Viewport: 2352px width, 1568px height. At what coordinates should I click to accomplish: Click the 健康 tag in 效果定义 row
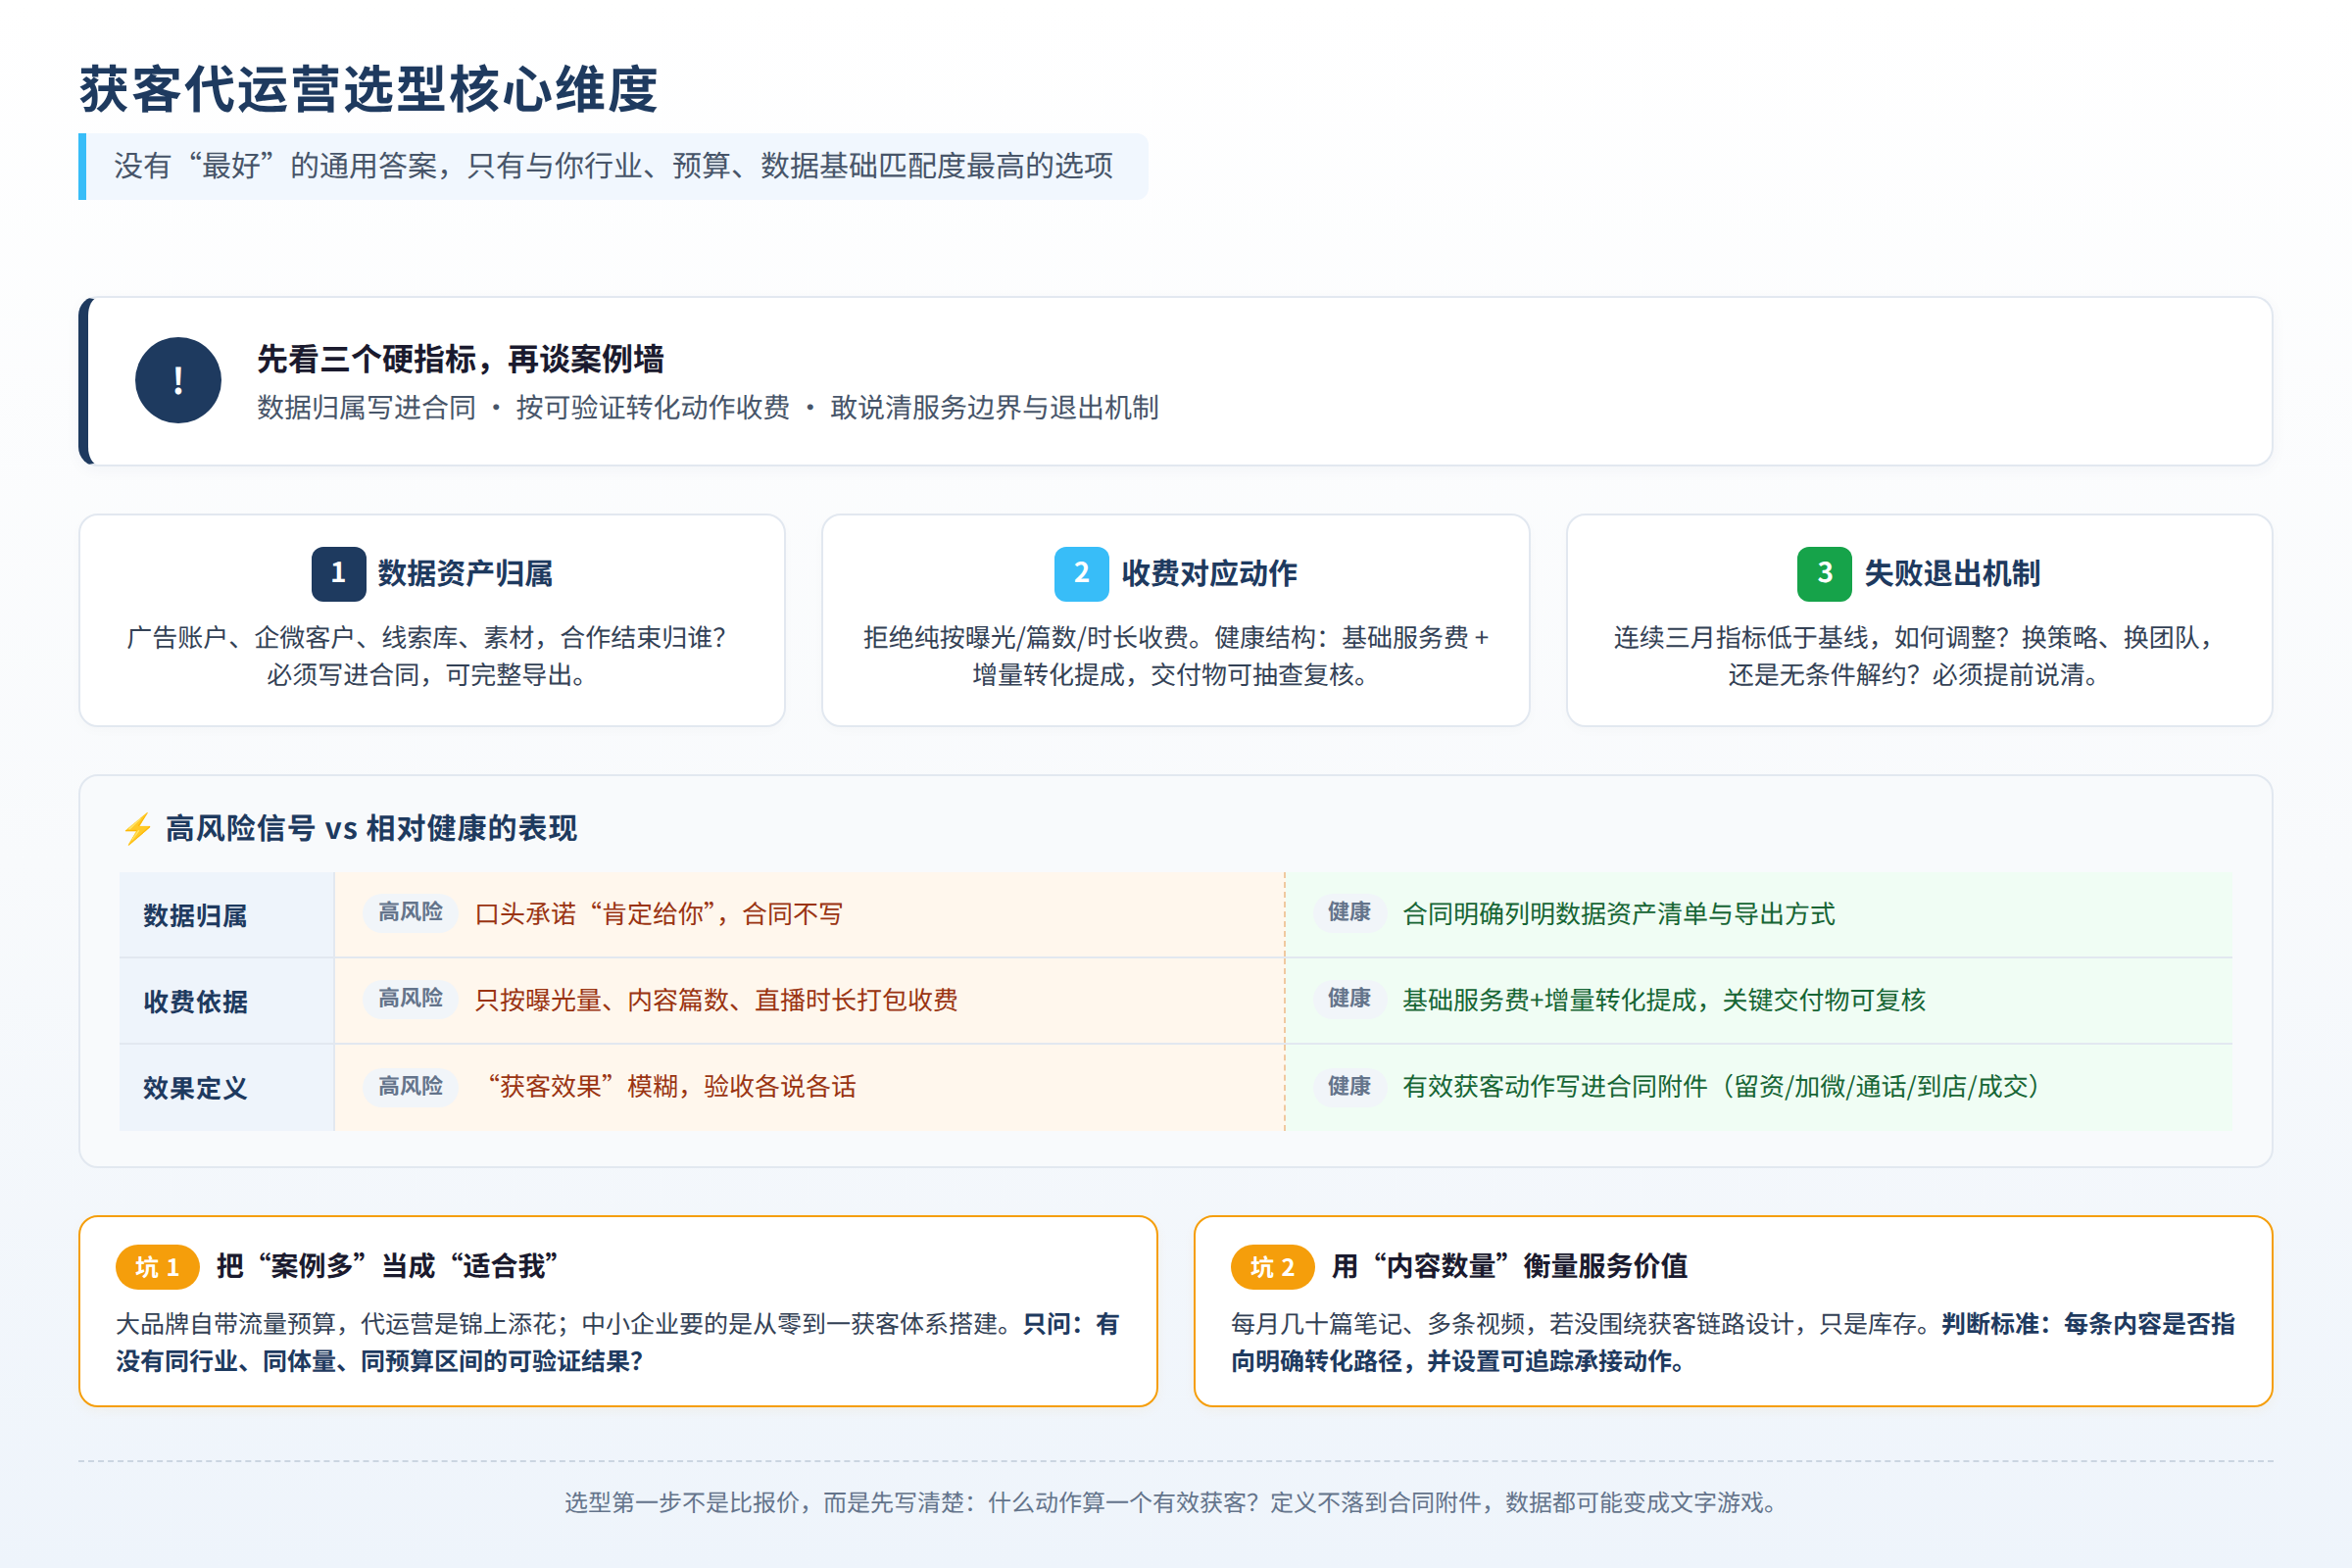tap(1349, 1085)
